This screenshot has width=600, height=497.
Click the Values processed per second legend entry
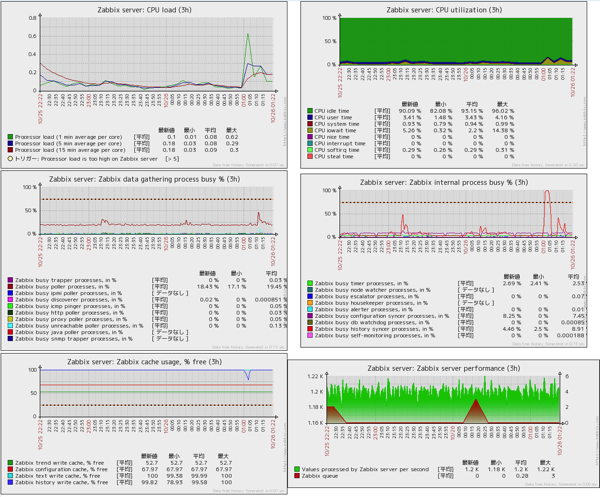(365, 469)
